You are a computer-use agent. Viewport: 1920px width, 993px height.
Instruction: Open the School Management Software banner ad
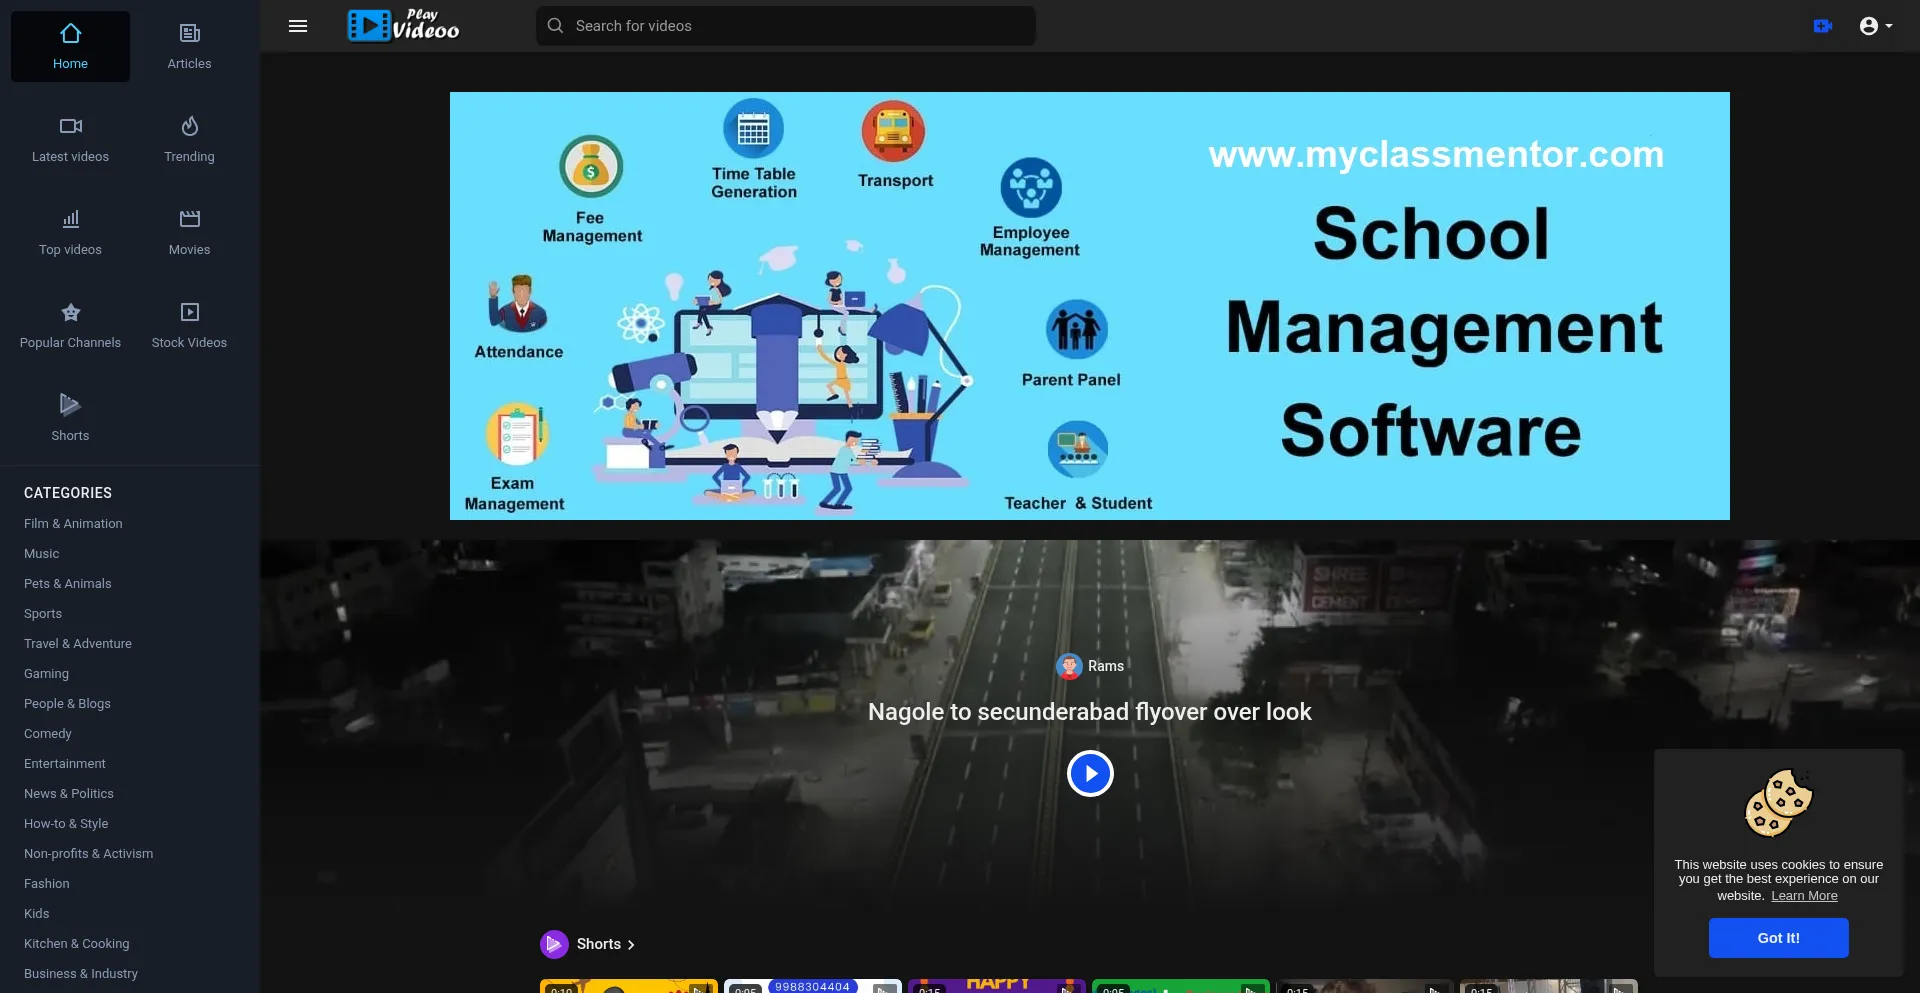[x=1090, y=306]
